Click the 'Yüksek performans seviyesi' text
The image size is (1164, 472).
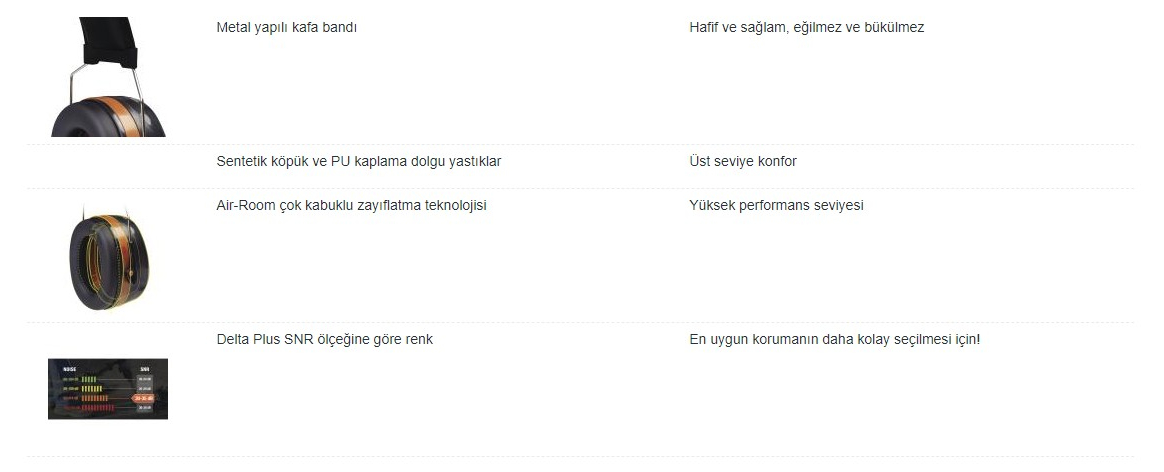(776, 206)
